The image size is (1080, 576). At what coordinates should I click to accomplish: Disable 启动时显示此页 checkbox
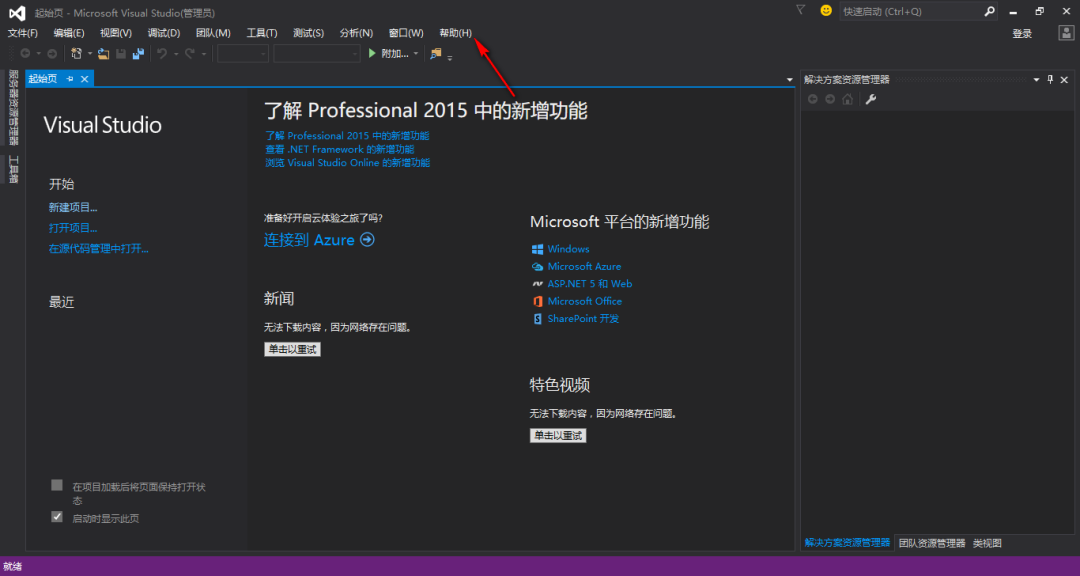coord(57,516)
